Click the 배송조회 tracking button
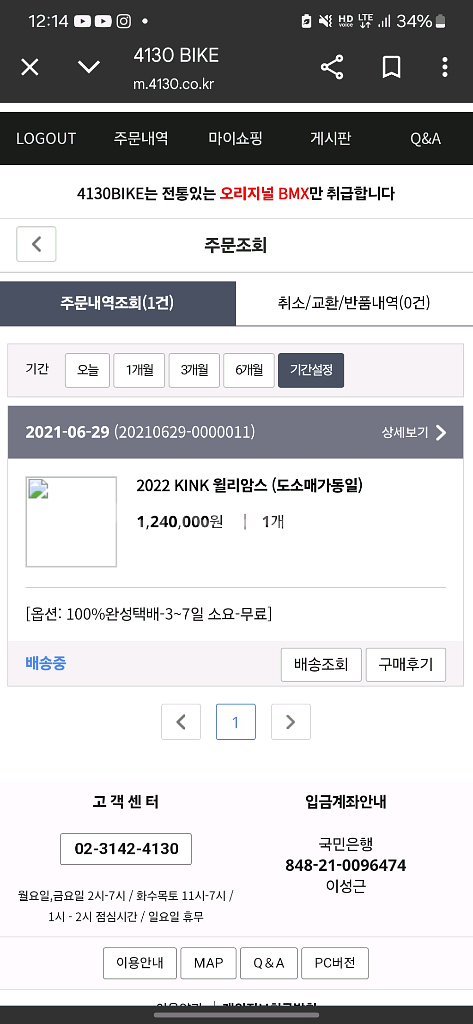The width and height of the screenshot is (473, 1024). coord(321,665)
